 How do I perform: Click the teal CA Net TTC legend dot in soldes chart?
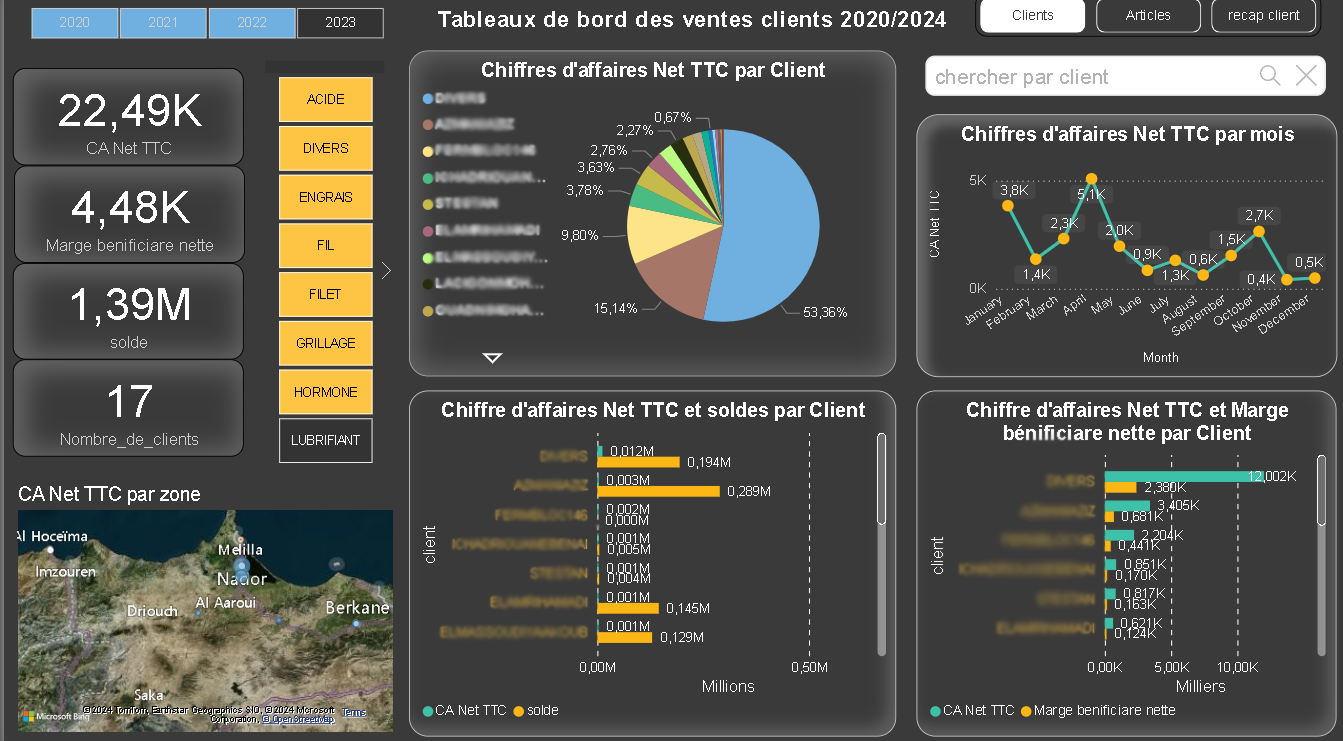tap(428, 711)
